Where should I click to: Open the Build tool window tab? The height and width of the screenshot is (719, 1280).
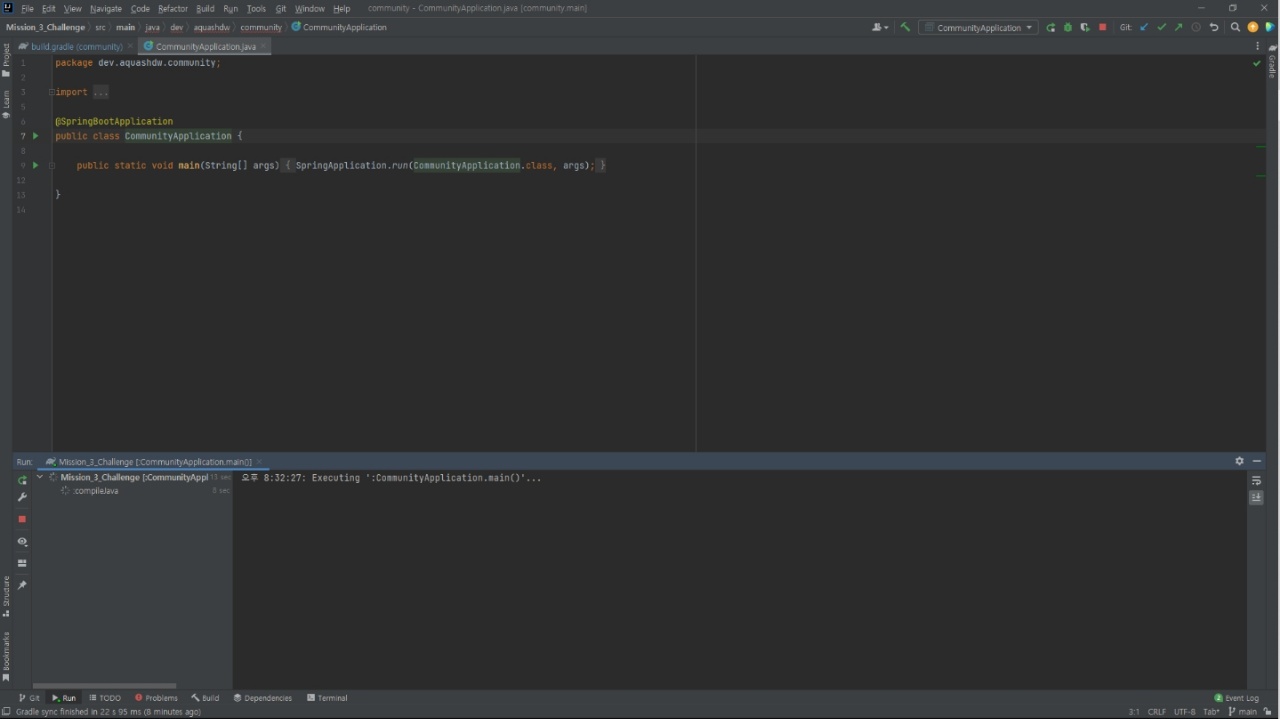(205, 698)
